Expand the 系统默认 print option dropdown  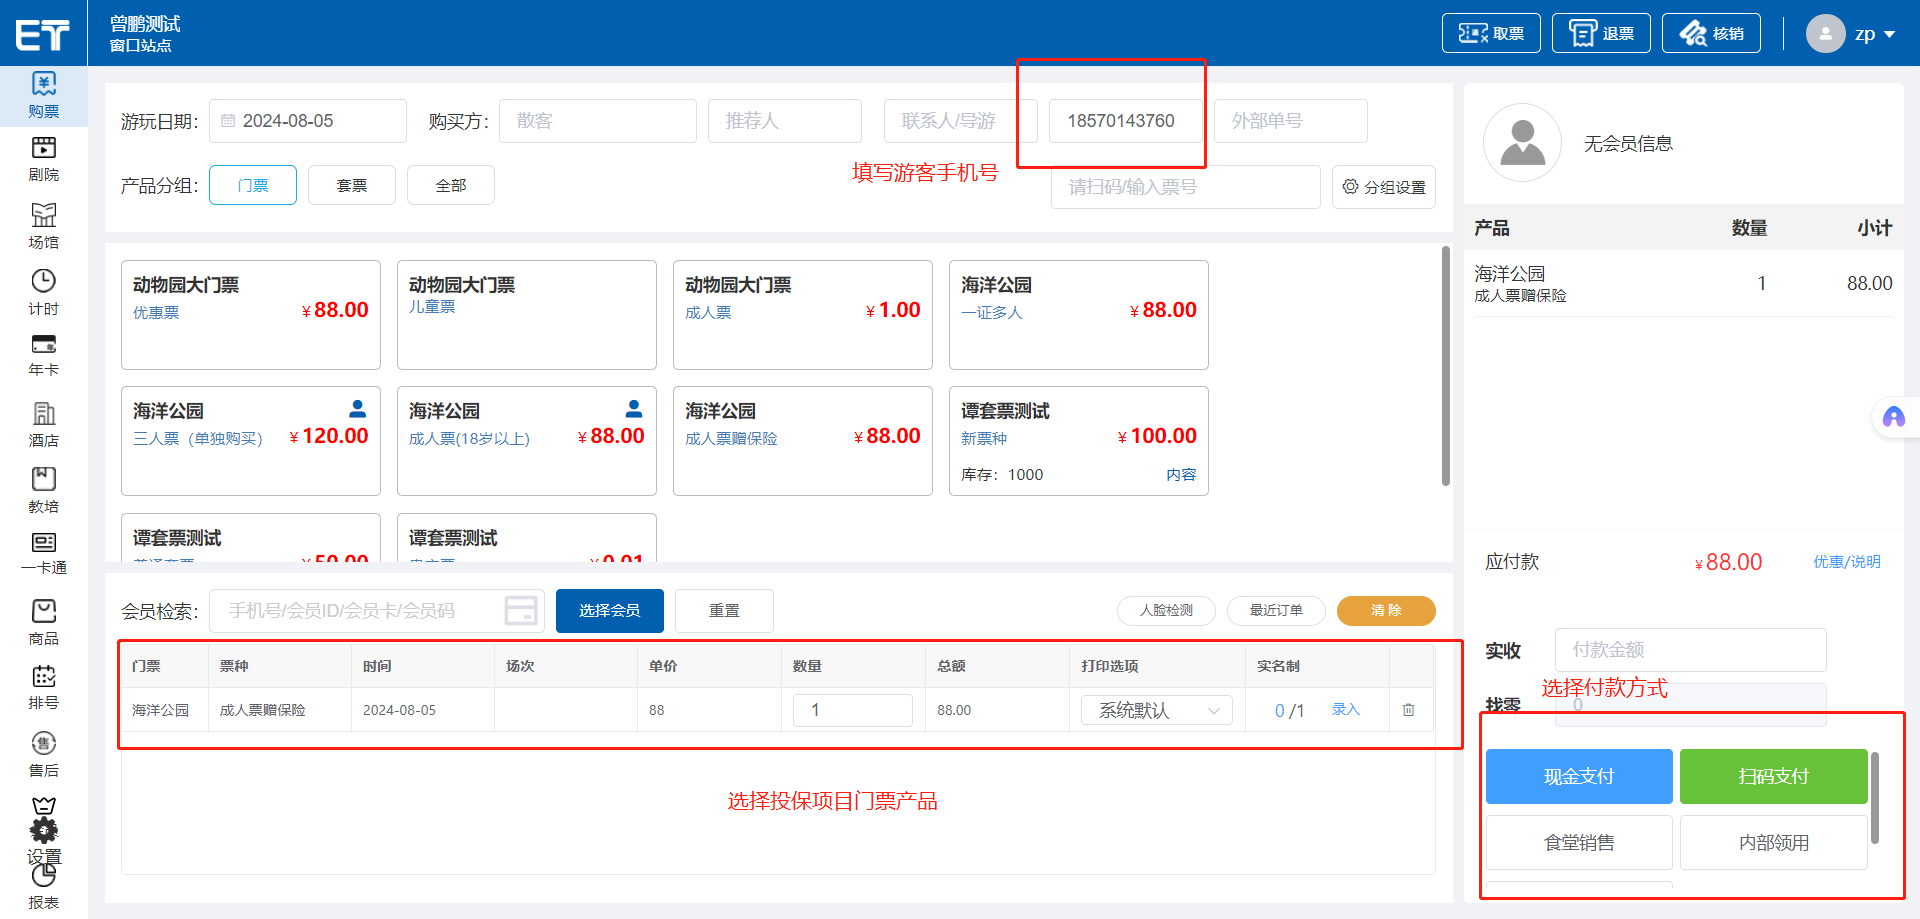coord(1157,710)
